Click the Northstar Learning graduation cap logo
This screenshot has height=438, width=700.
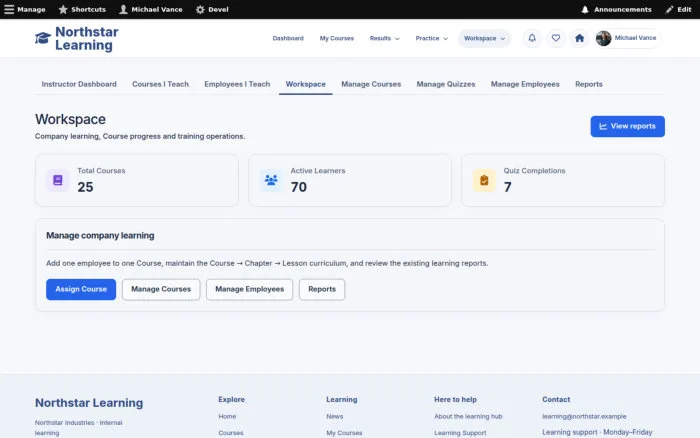tap(43, 38)
